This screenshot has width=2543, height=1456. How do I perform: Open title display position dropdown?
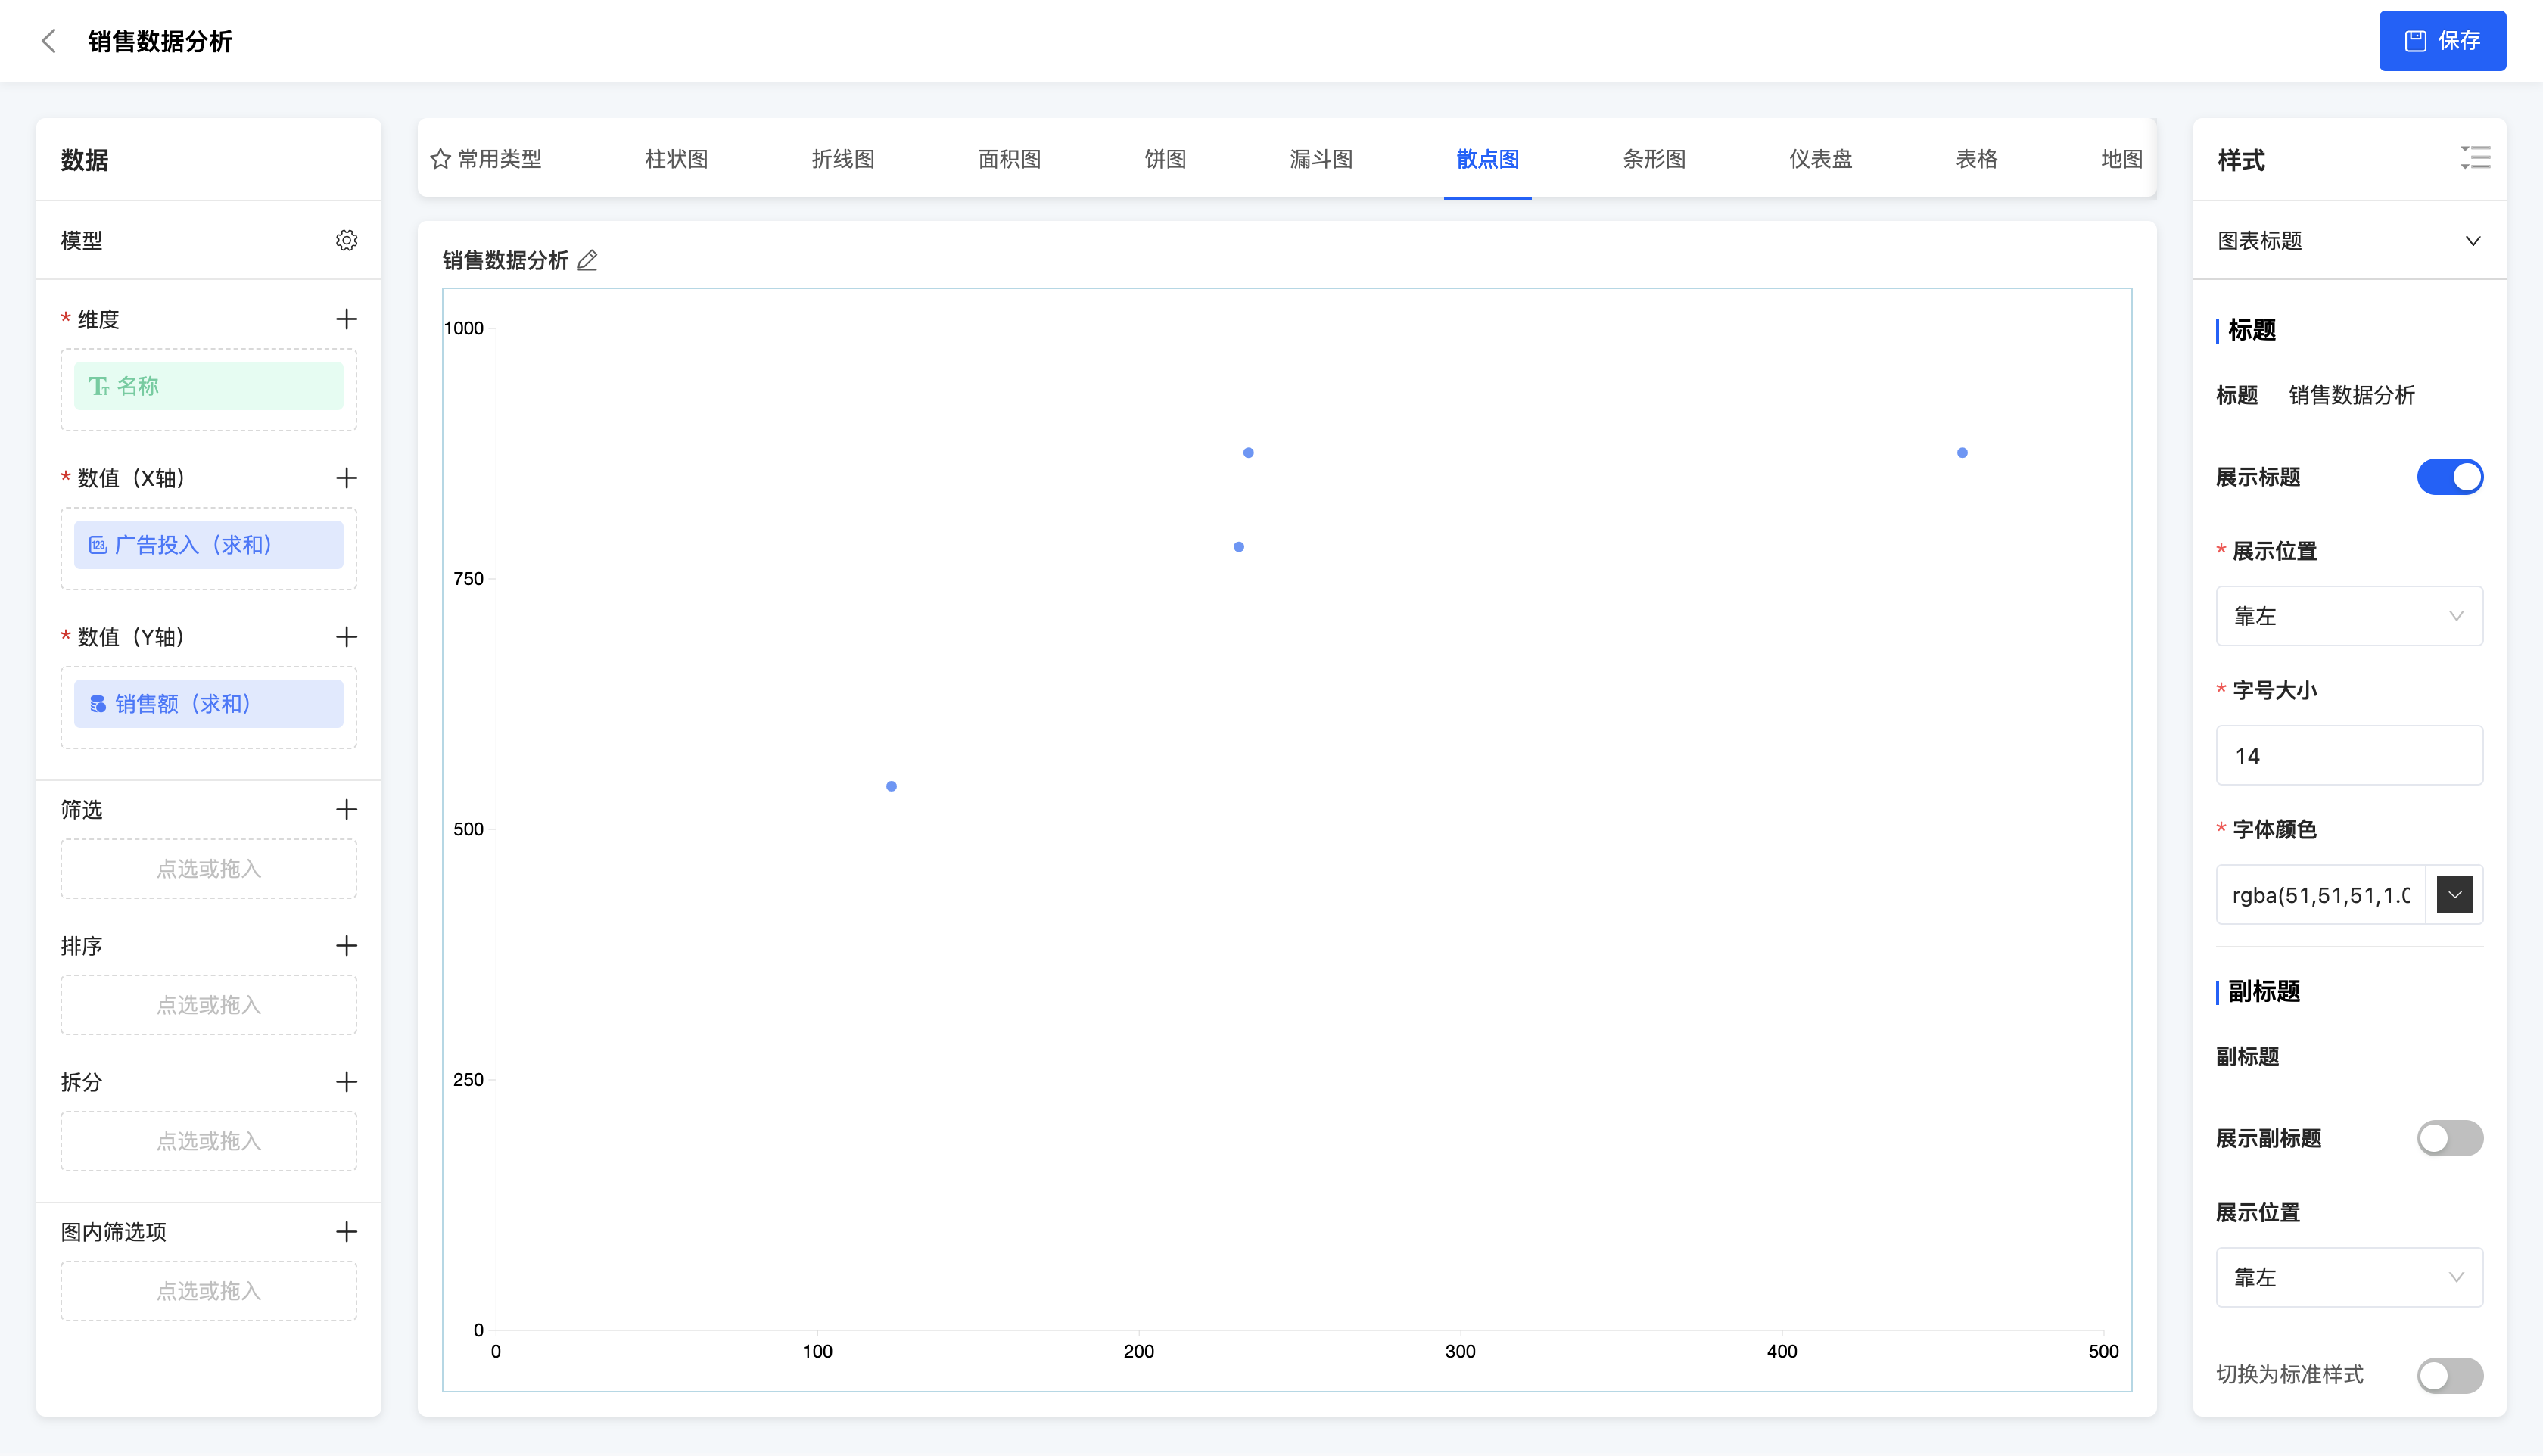point(2348,616)
